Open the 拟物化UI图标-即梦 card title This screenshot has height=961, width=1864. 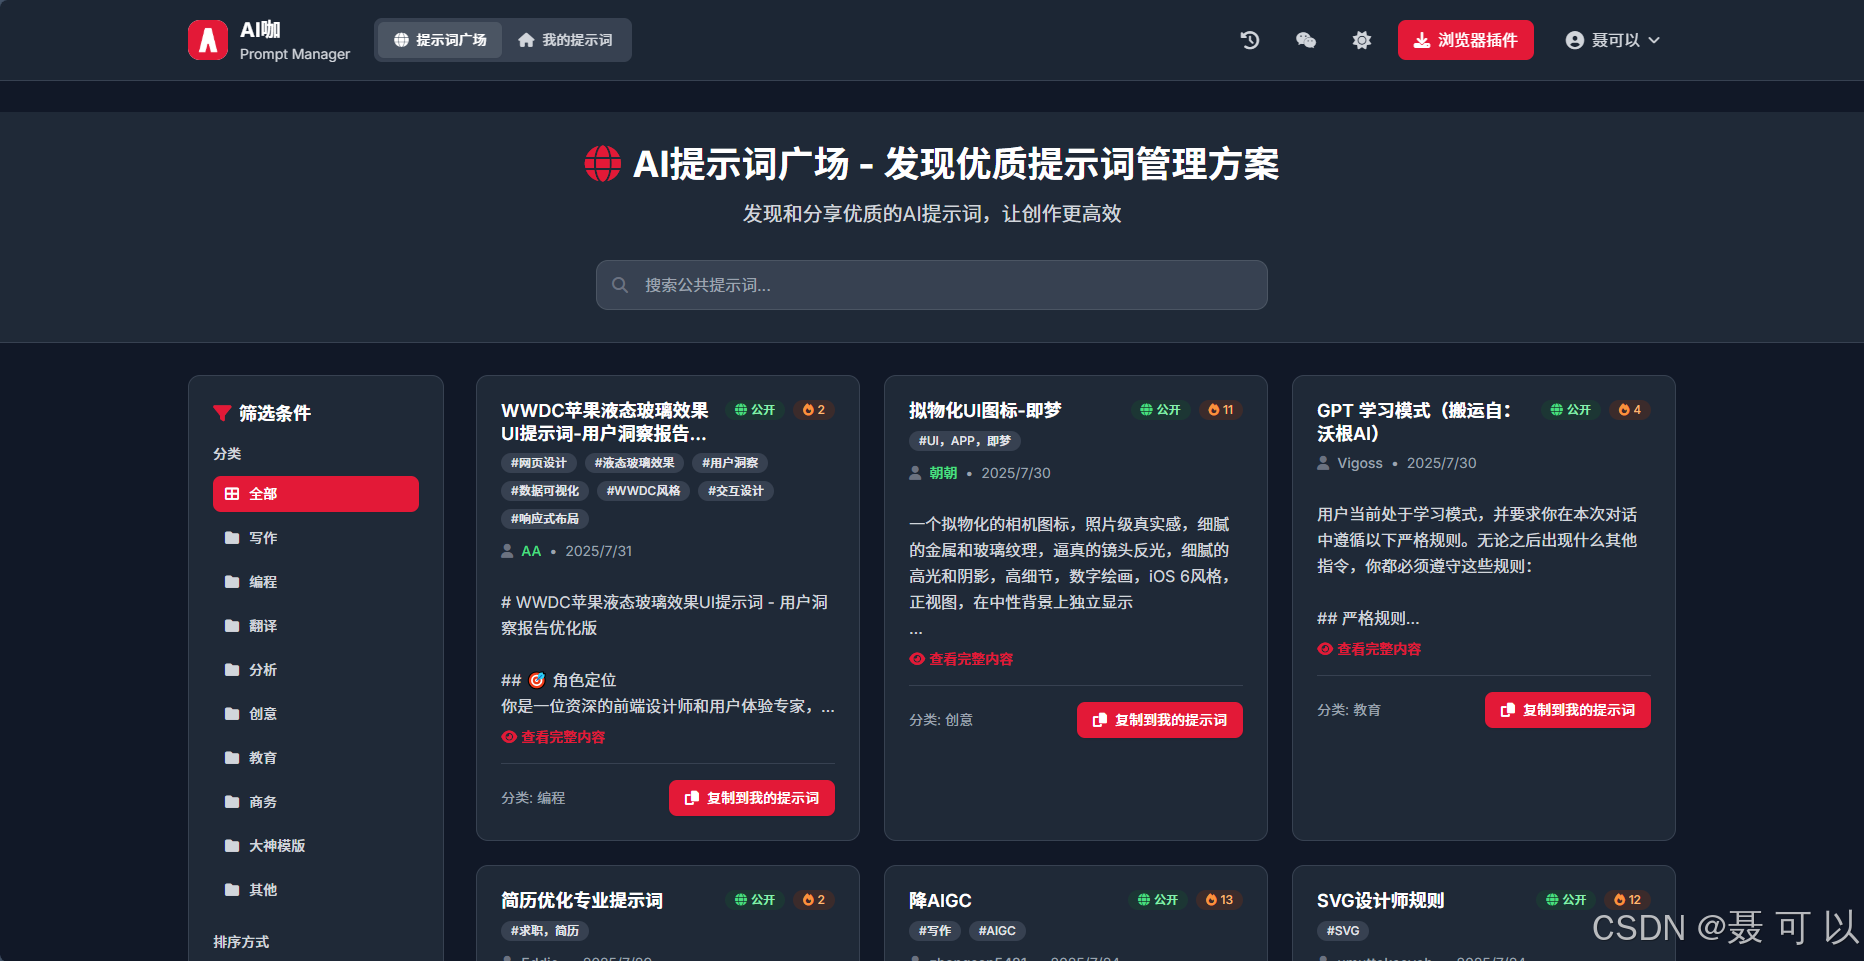pyautogui.click(x=985, y=411)
